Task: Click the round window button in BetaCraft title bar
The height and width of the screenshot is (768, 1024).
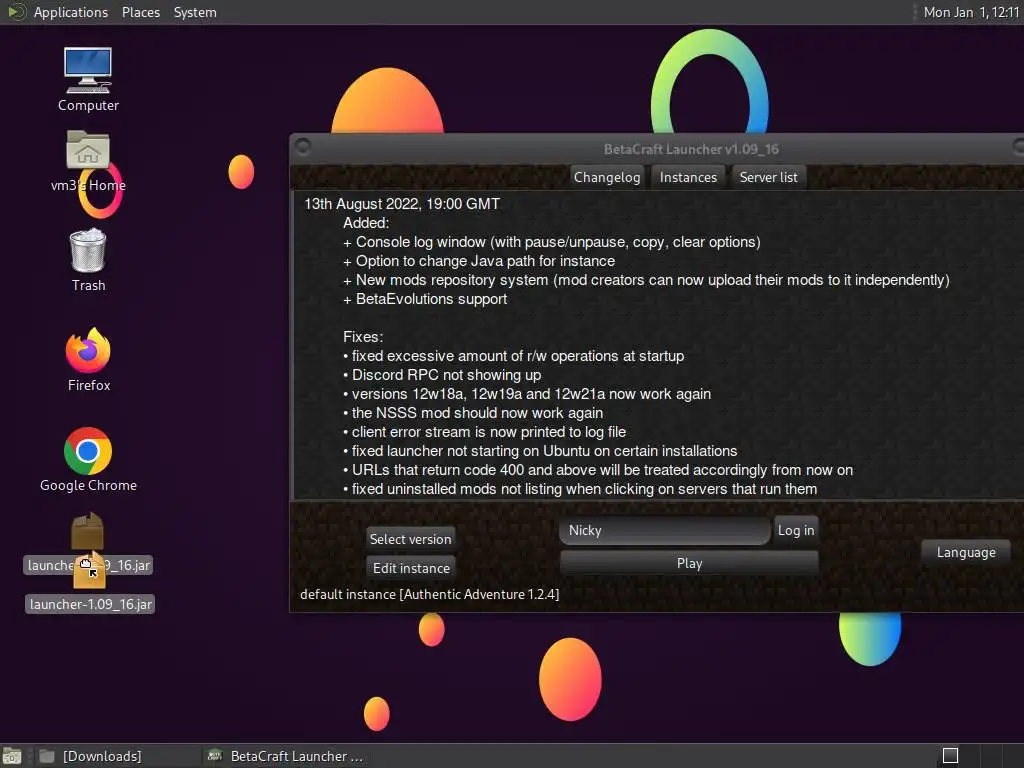Action: pyautogui.click(x=302, y=146)
